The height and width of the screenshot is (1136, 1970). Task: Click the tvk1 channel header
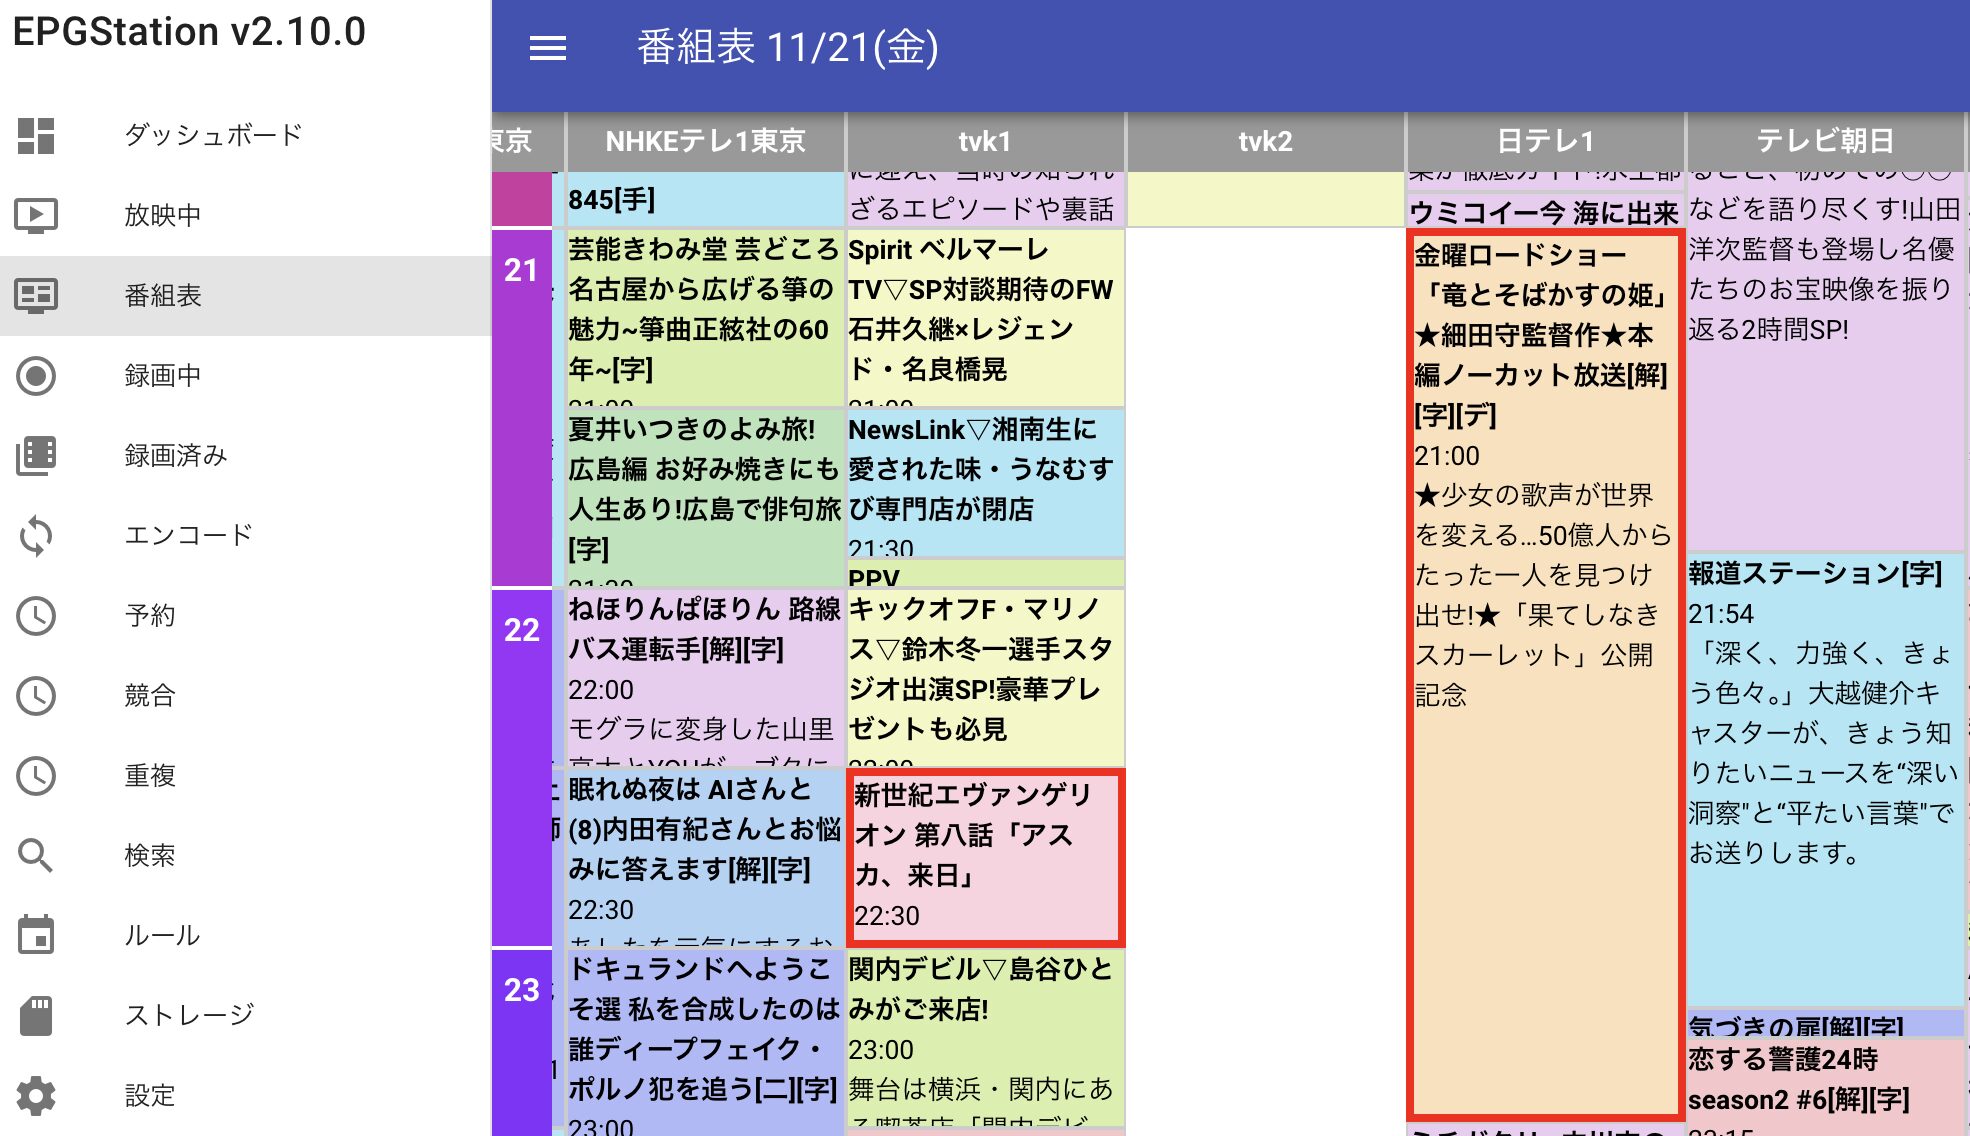(x=985, y=141)
